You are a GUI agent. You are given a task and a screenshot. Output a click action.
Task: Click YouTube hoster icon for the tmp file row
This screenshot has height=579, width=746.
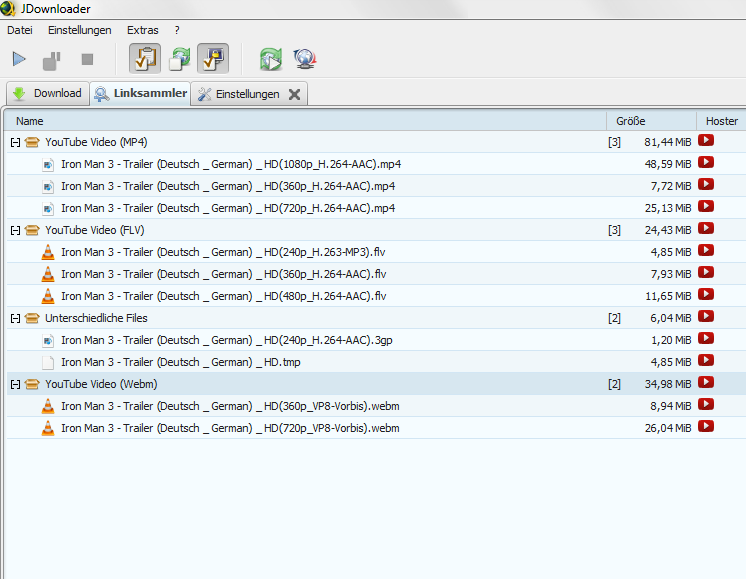pos(706,361)
